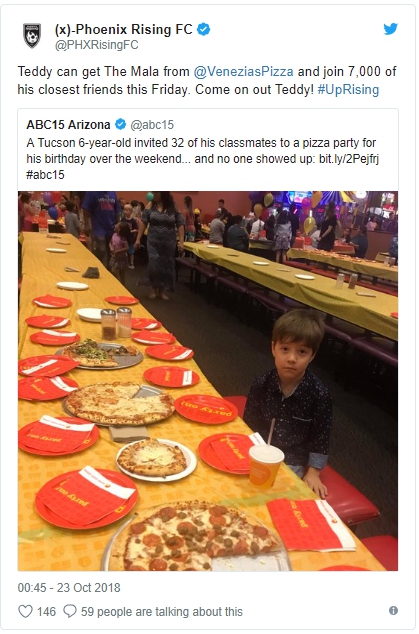The width and height of the screenshot is (419, 634).
Task: Open the @VeneziasPizza mention
Action: click(x=243, y=72)
